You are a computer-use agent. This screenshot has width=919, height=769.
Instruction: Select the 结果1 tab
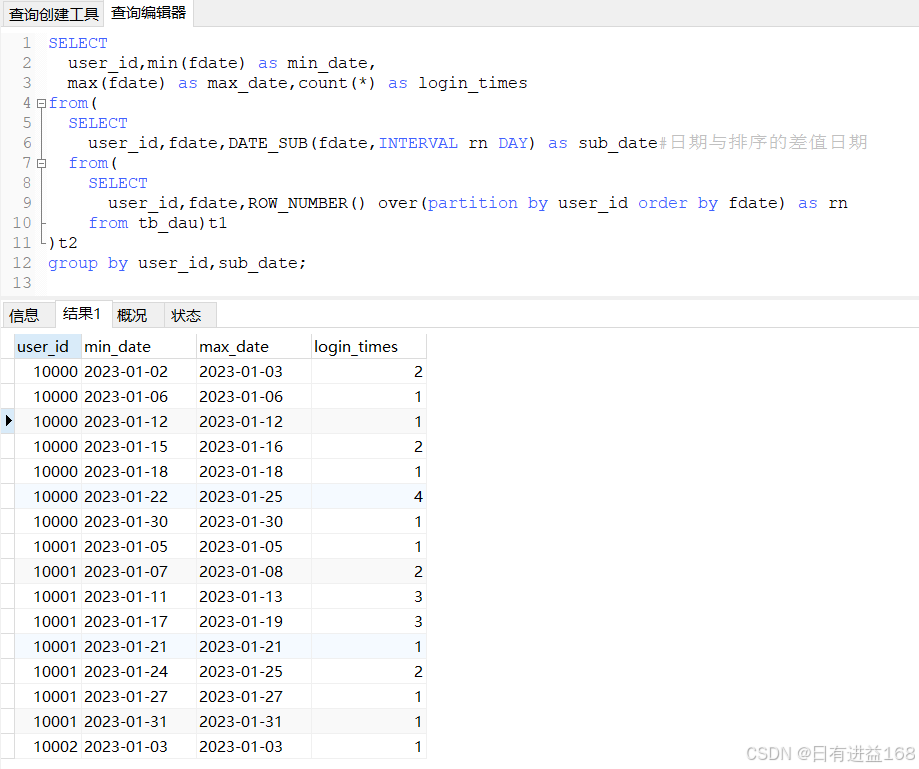82,314
